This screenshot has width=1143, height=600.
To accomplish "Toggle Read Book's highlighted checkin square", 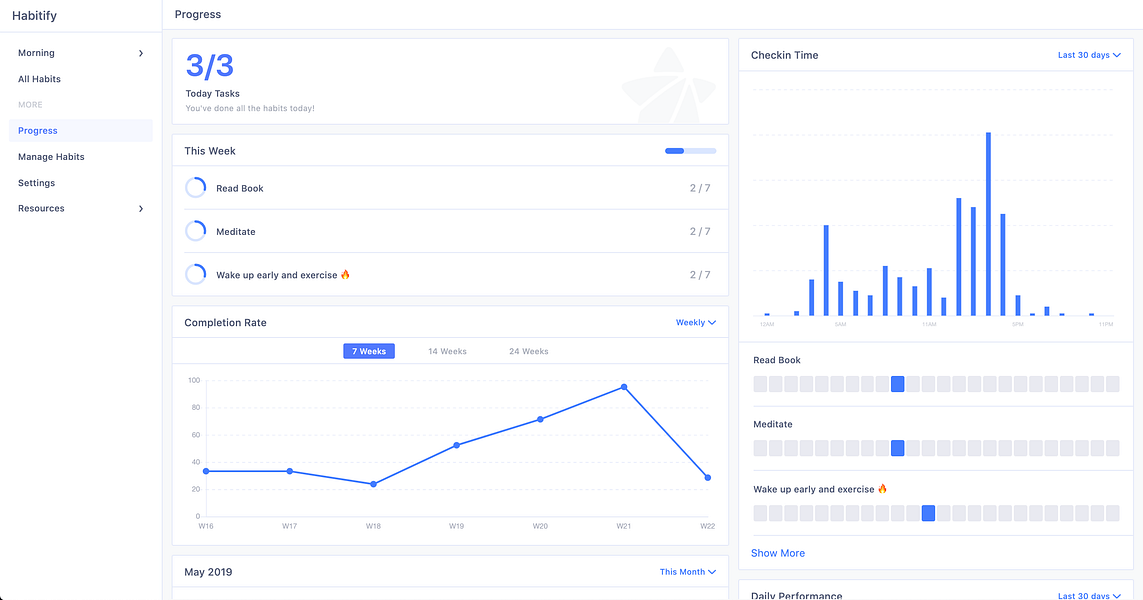I will coord(897,383).
